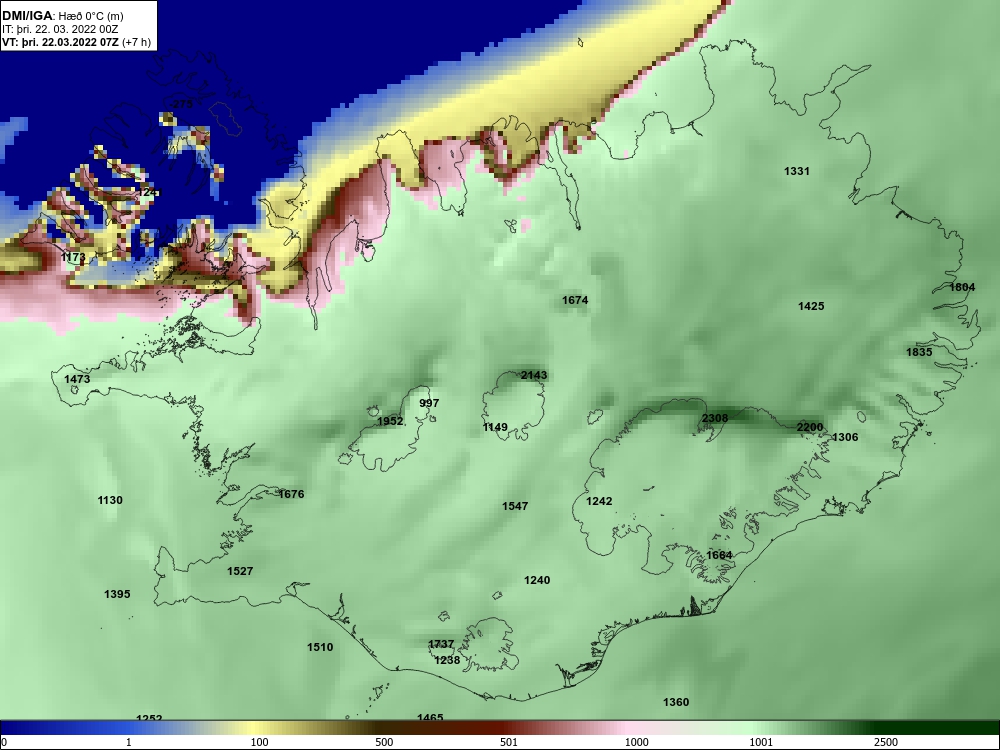Click the 1664 height value
This screenshot has width=1000, height=750.
719,555
